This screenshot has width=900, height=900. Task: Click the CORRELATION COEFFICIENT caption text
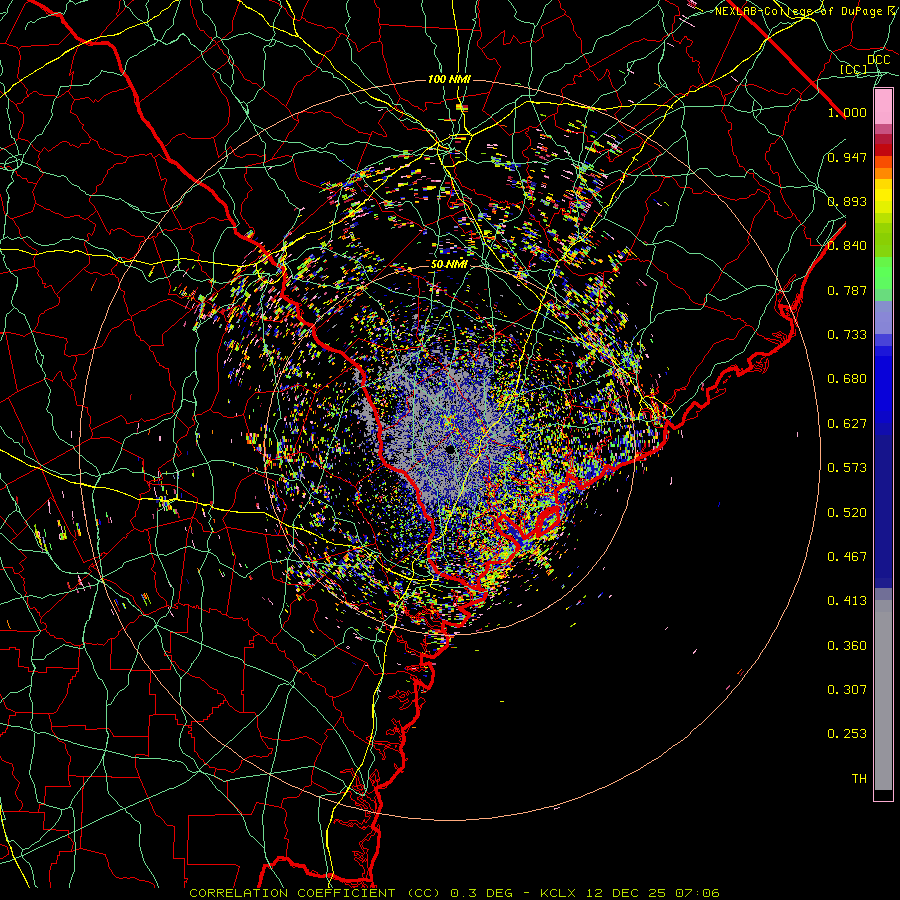pos(292,893)
